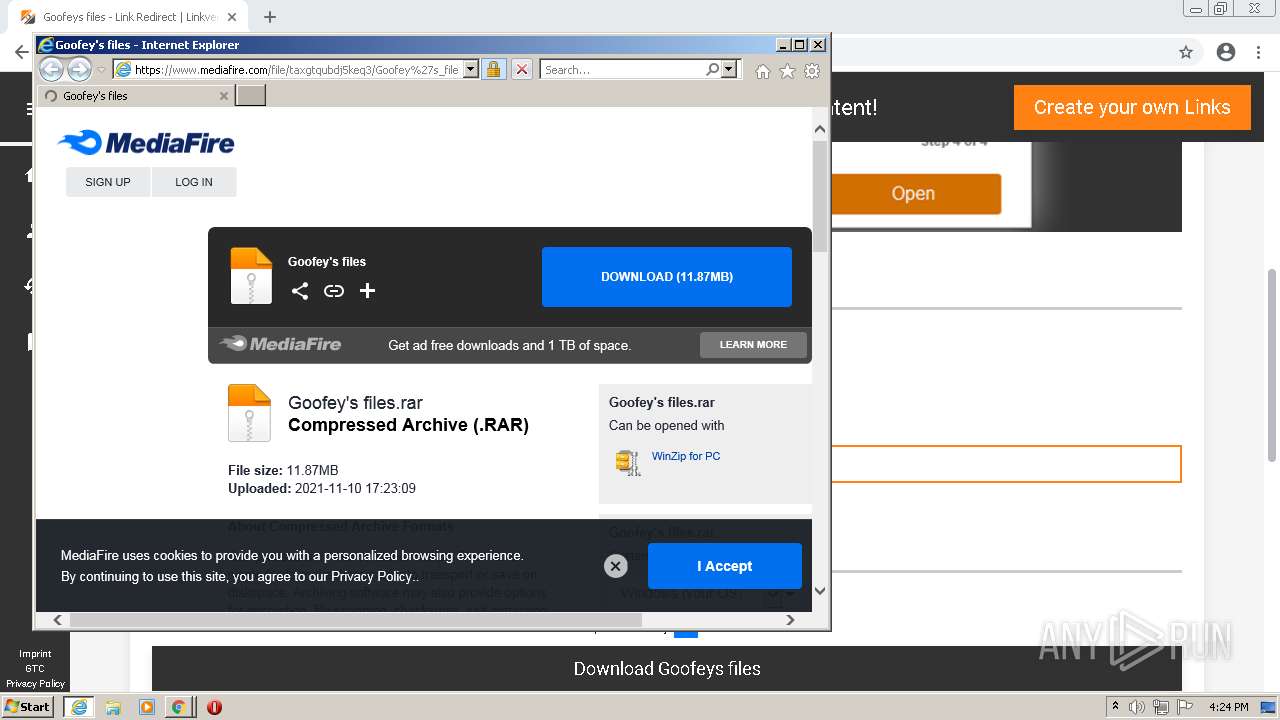Click the copy link chain icon
This screenshot has height=720, width=1280.
coord(334,291)
